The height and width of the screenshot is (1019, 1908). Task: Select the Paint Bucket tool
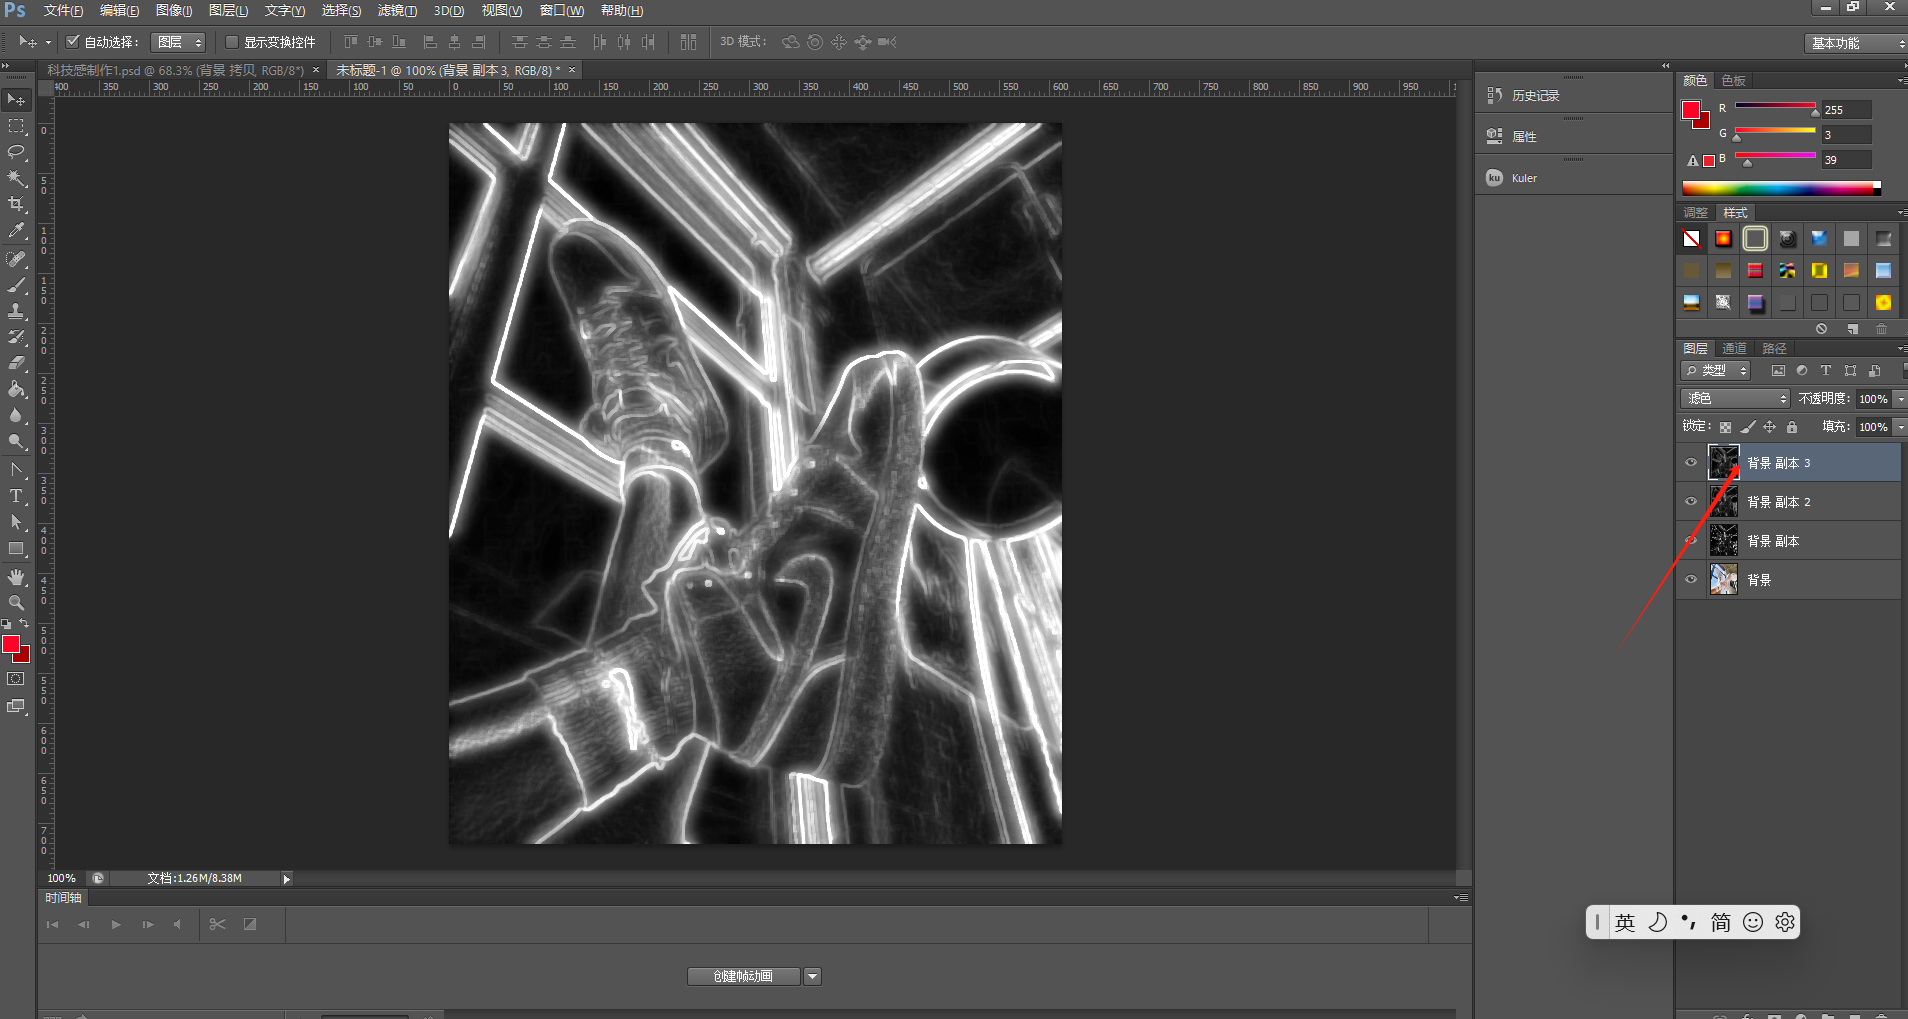pos(16,389)
